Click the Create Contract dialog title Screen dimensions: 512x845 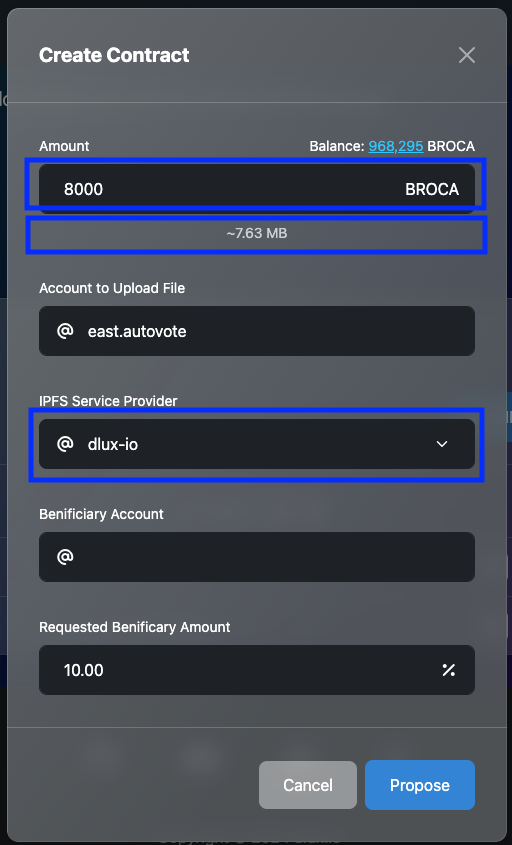click(114, 55)
